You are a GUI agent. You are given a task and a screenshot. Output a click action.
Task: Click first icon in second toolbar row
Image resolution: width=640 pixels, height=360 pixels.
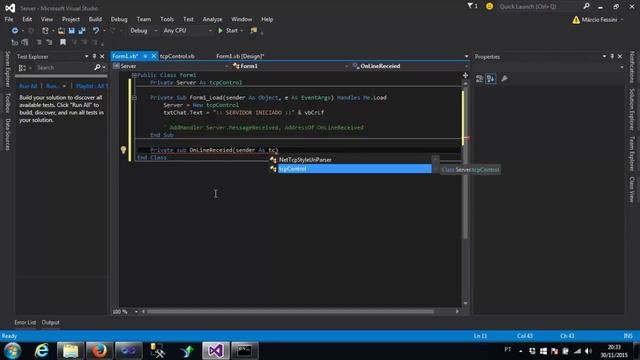[15, 42]
